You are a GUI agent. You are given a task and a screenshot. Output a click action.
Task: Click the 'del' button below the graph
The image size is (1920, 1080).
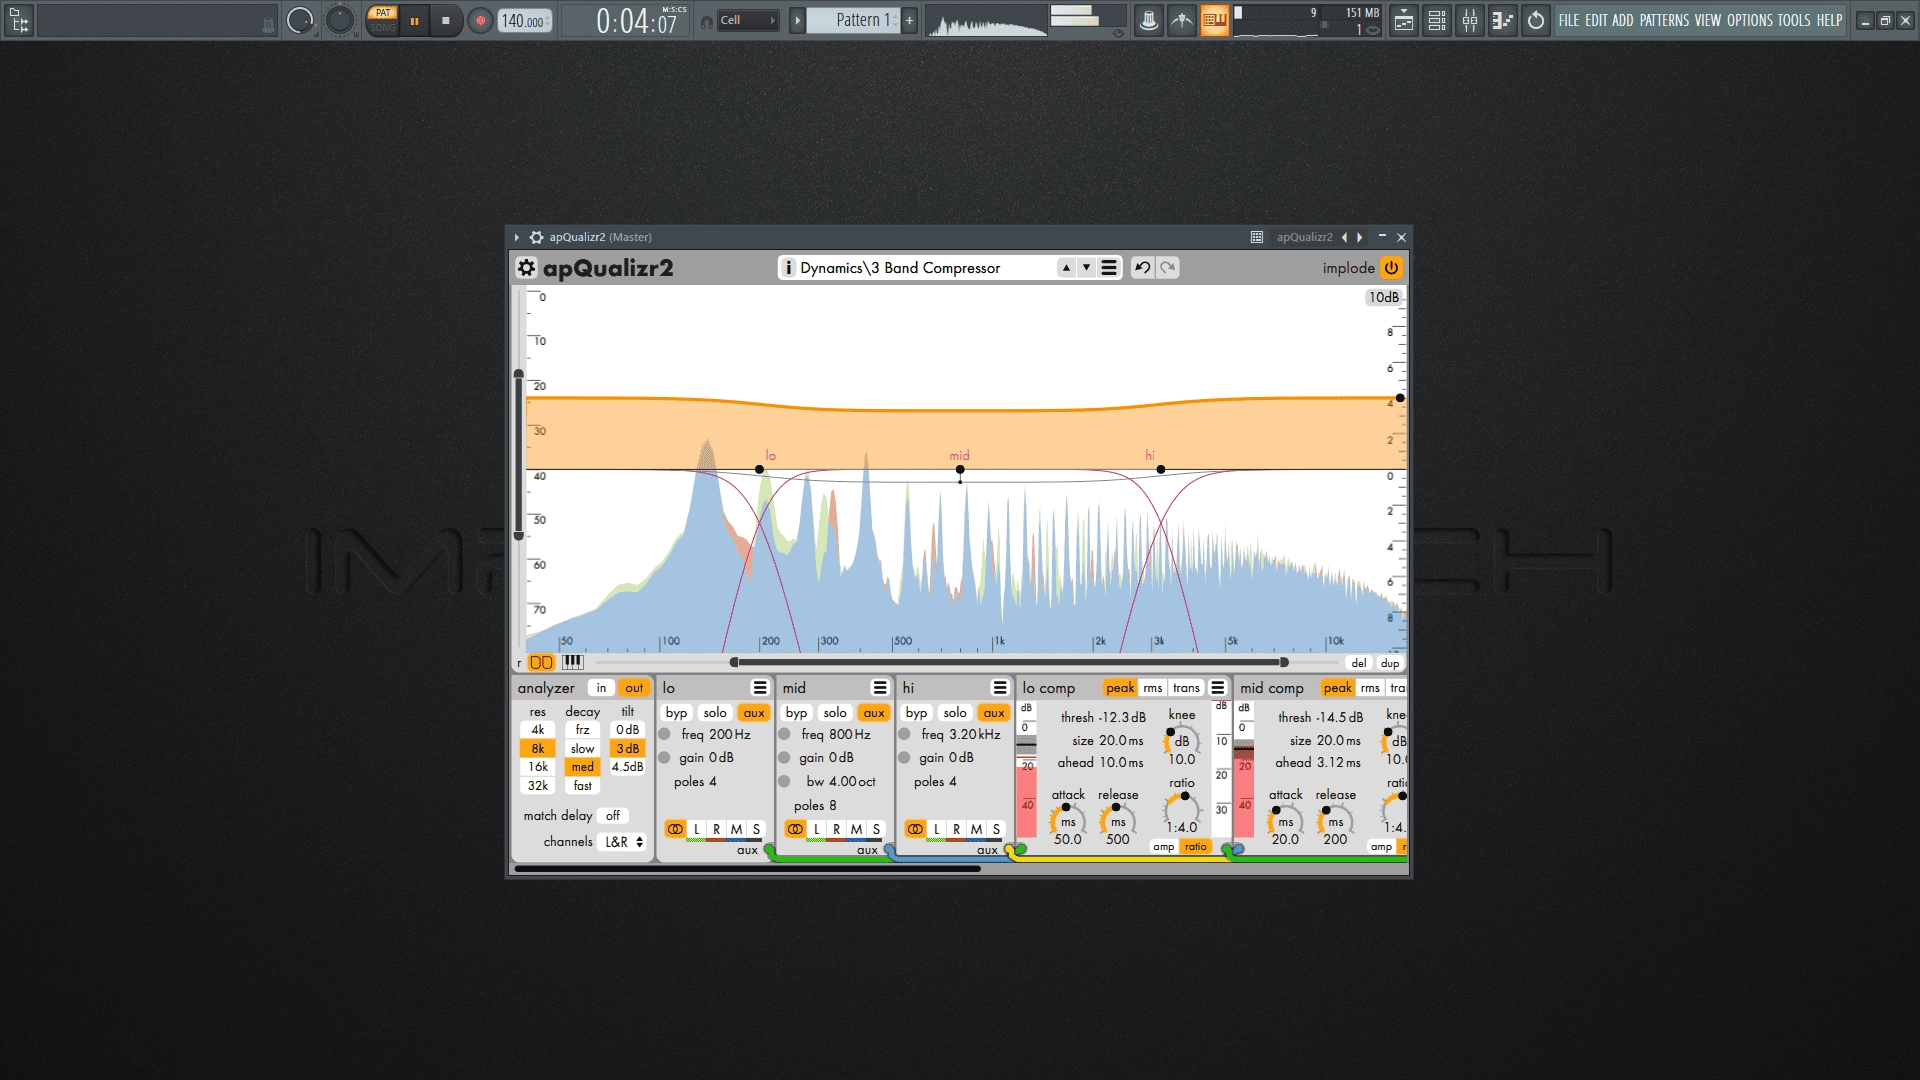(1358, 663)
